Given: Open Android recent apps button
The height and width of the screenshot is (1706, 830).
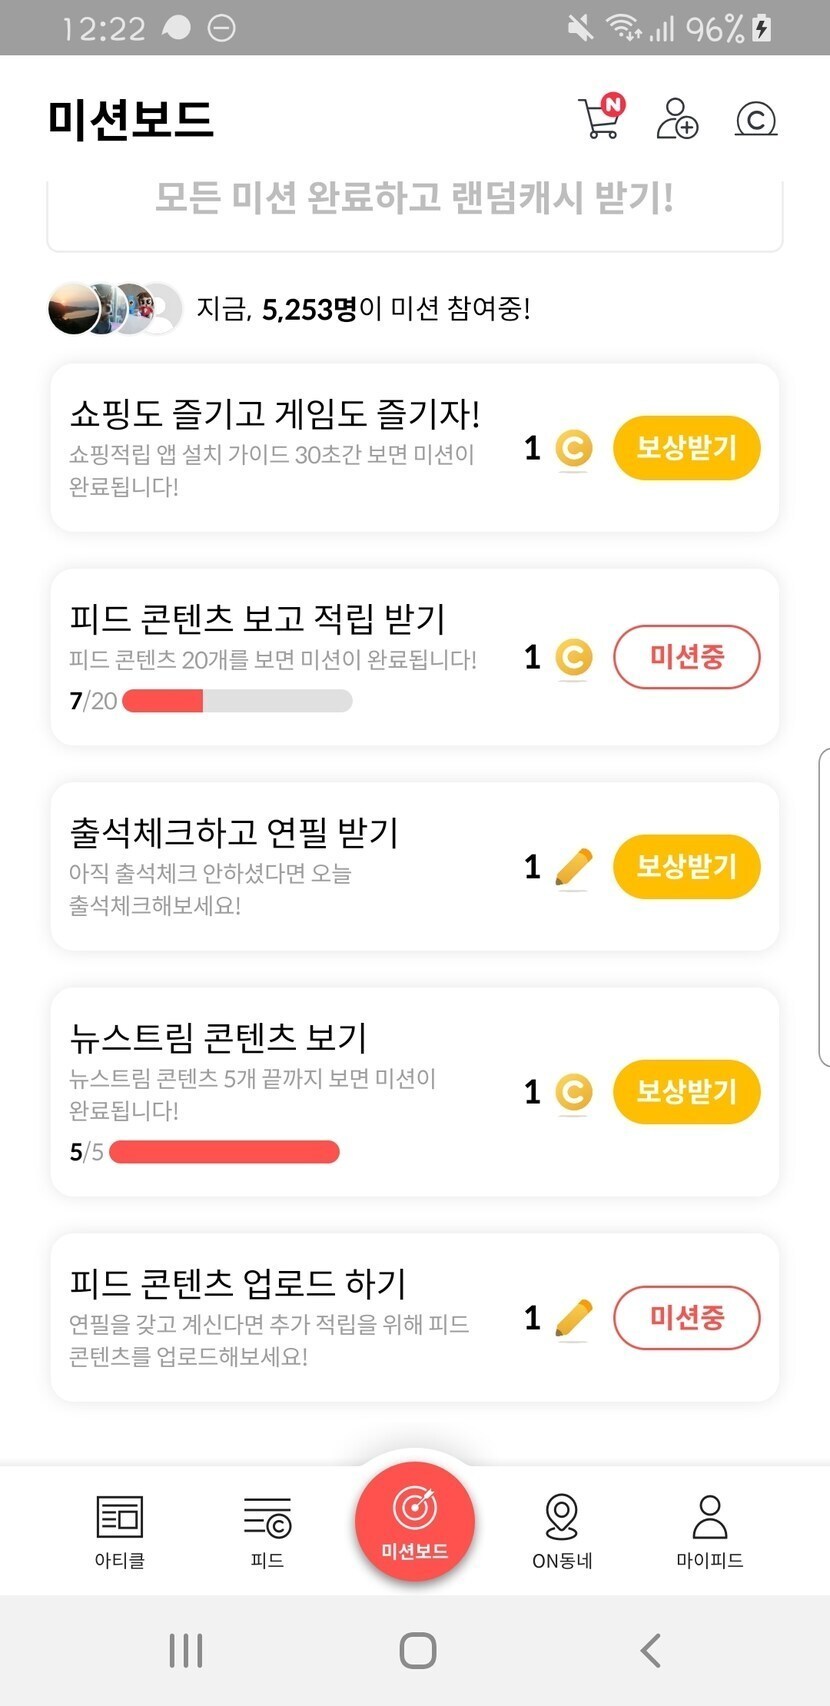Looking at the screenshot, I should pos(186,1650).
